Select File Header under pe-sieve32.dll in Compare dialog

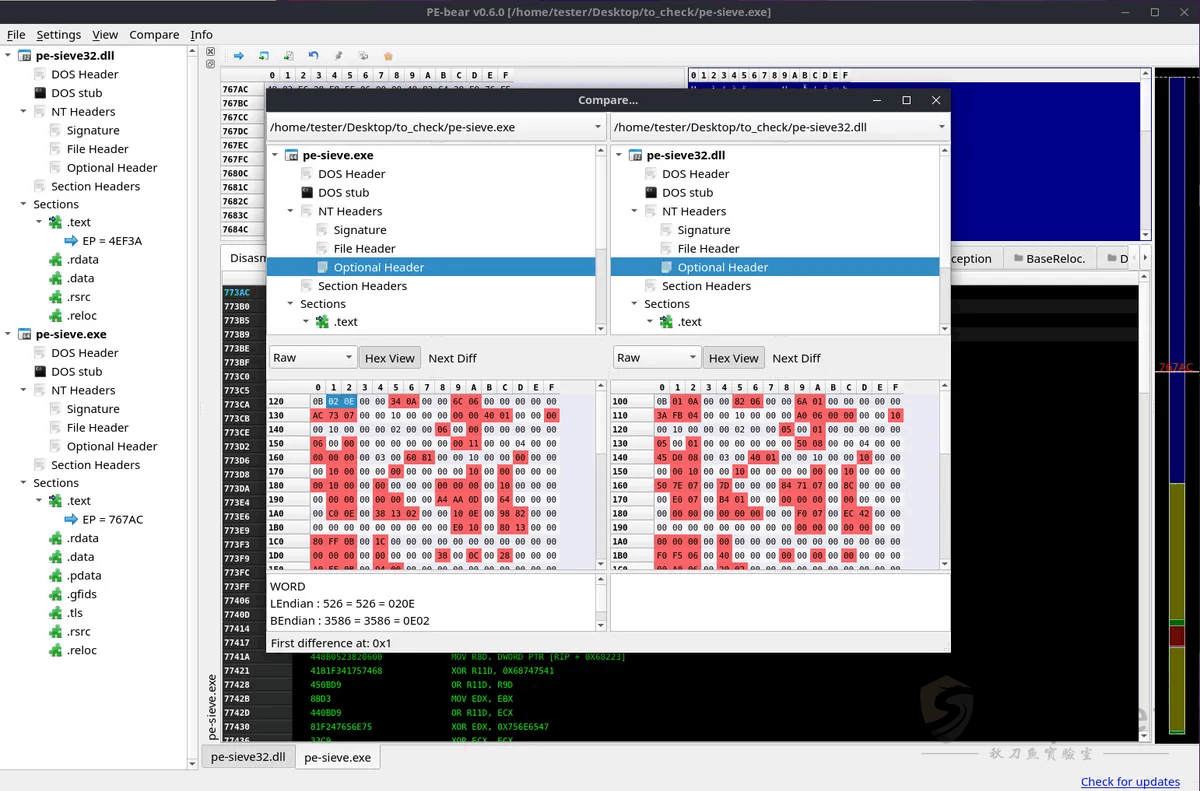point(708,249)
